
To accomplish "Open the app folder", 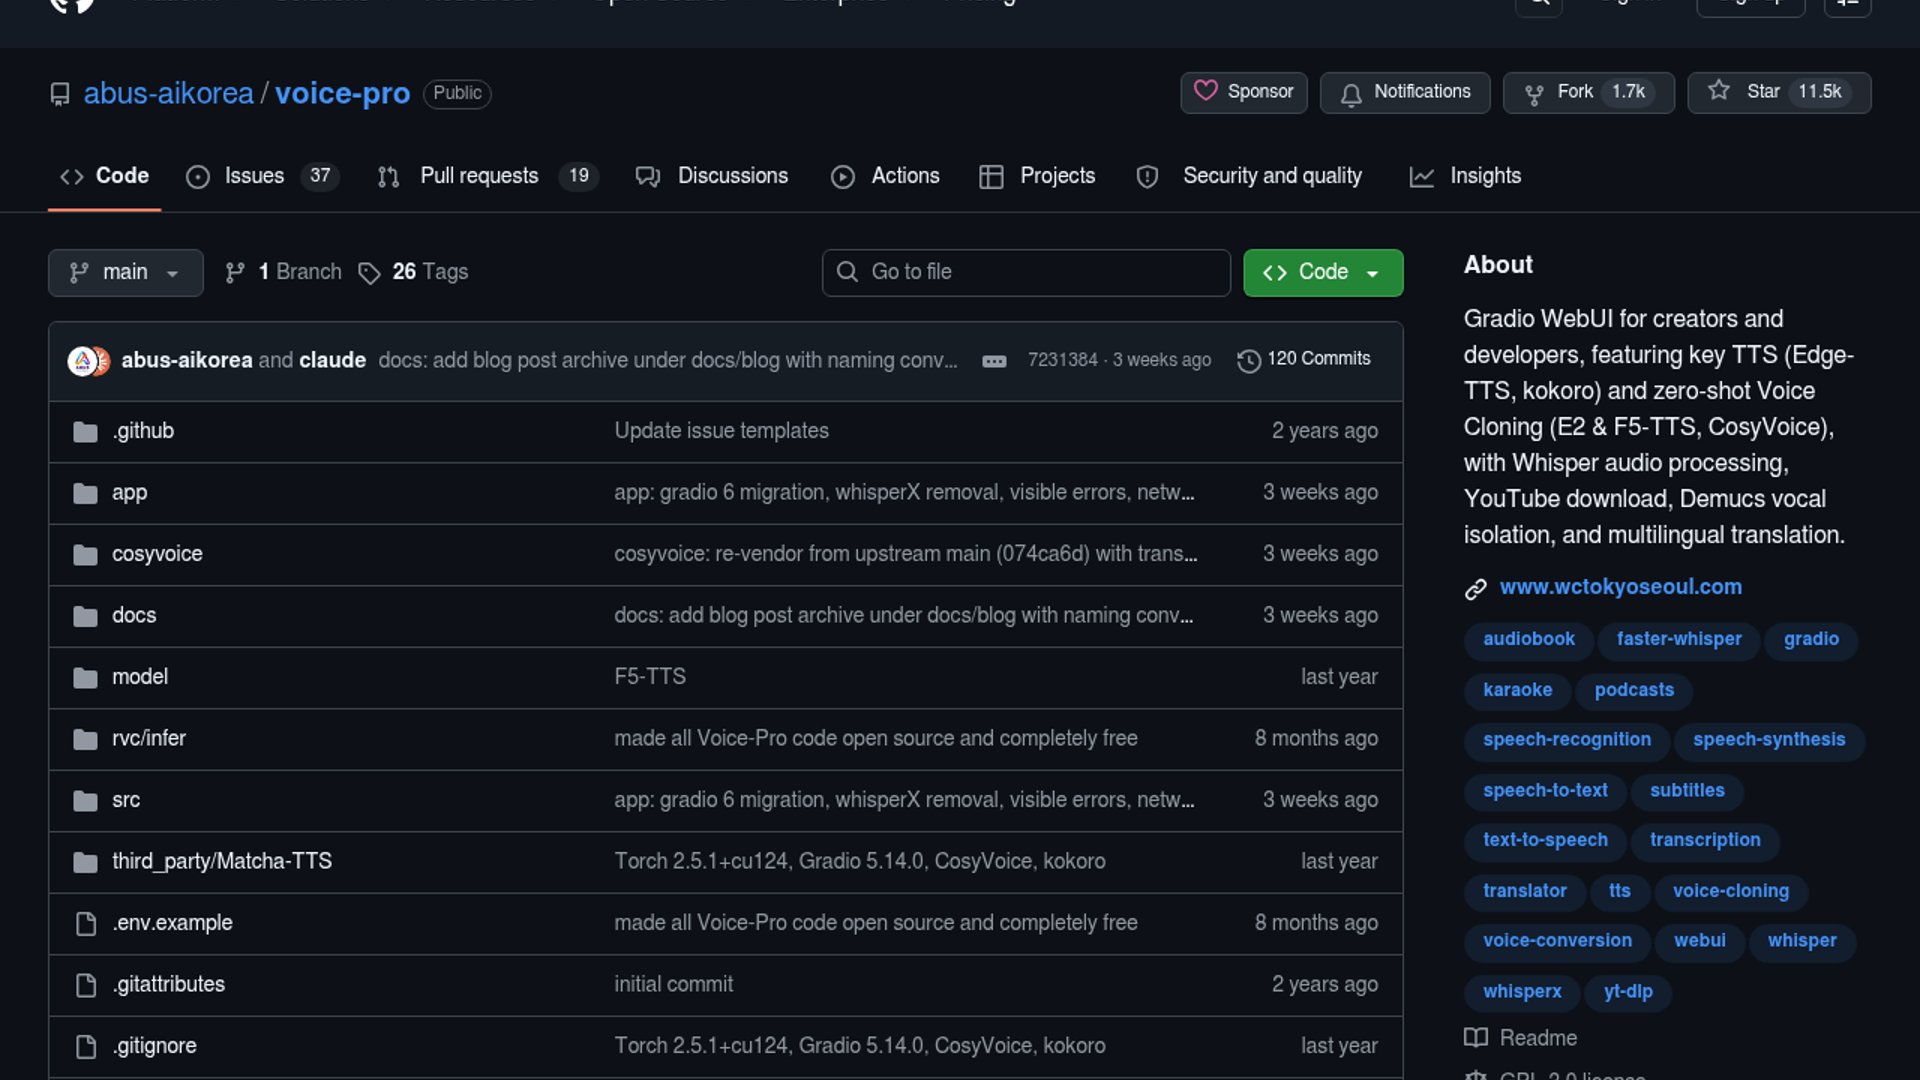I will point(129,493).
